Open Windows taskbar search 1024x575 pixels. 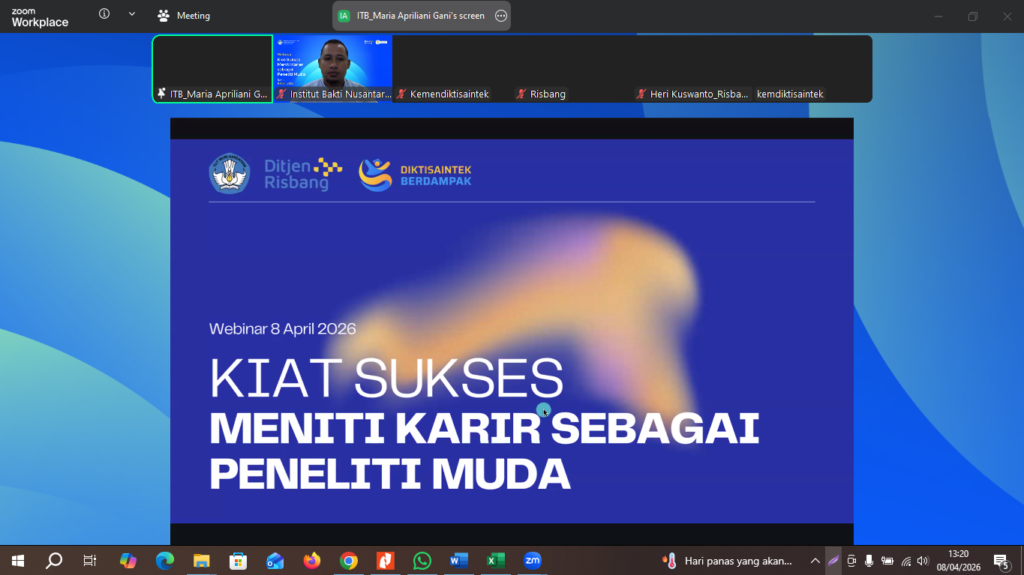(54, 560)
